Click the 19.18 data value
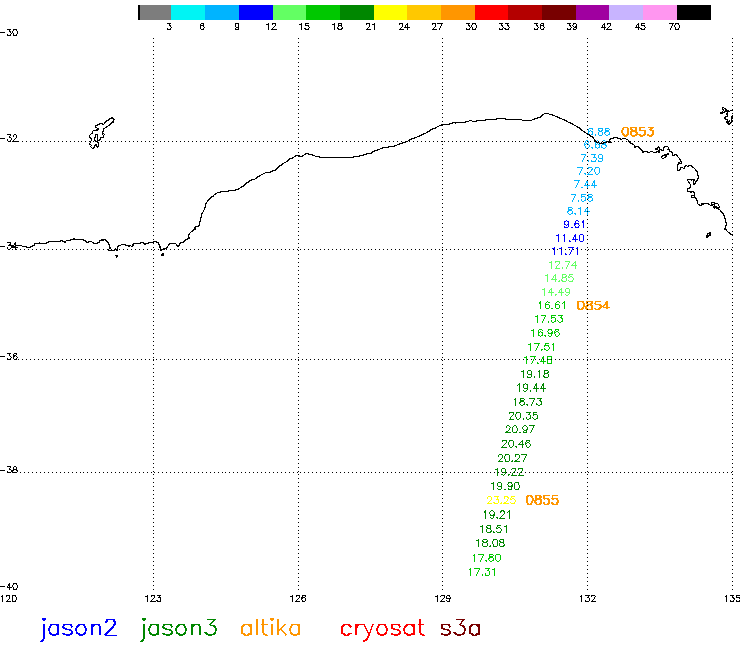Image resolution: width=740 pixels, height=650 pixels. (535, 374)
